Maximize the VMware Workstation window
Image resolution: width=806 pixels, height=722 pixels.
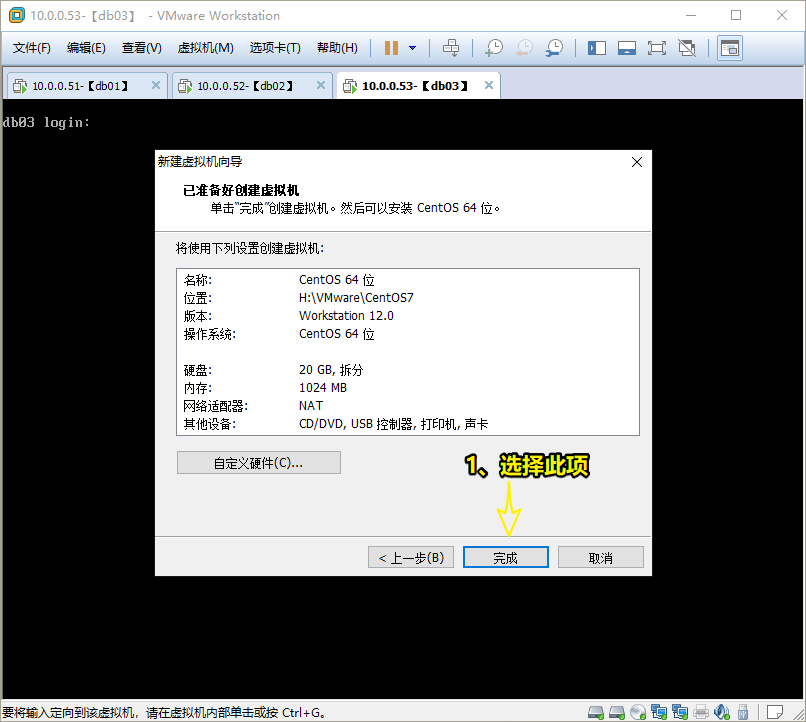coord(736,15)
